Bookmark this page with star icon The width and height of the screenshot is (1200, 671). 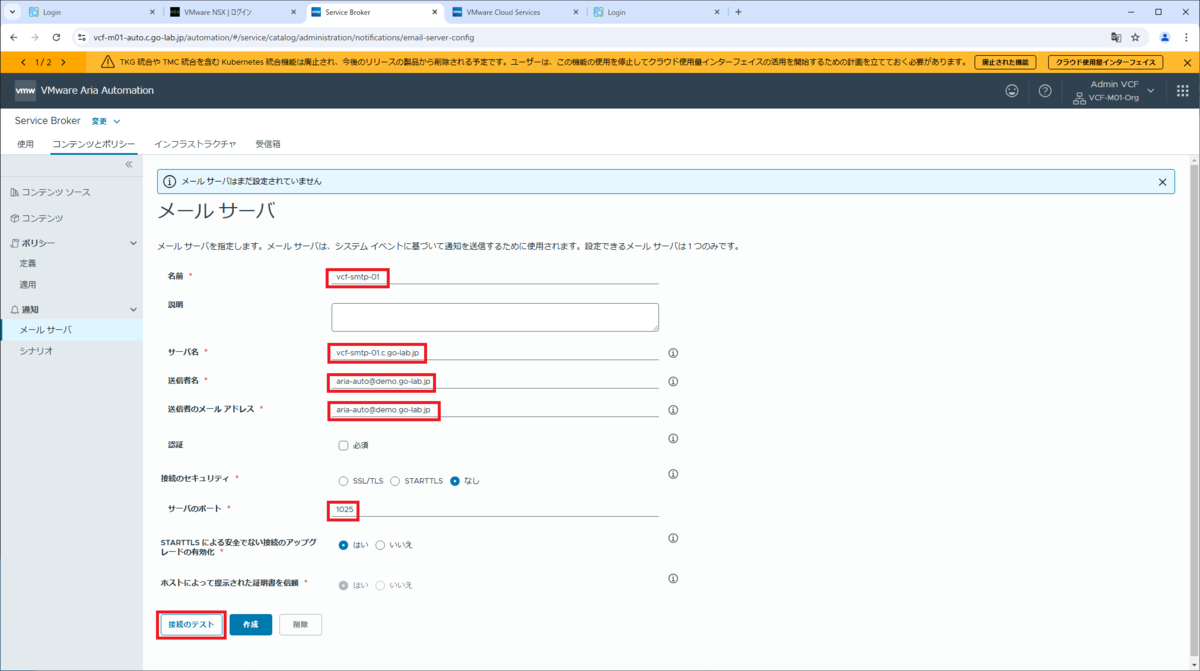point(1135,38)
